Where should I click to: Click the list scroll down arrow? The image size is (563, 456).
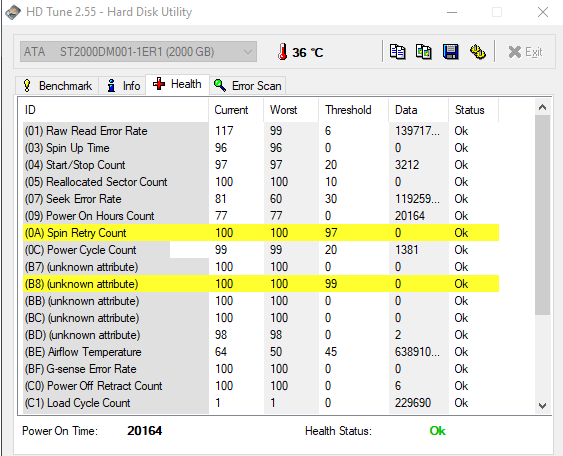[542, 406]
